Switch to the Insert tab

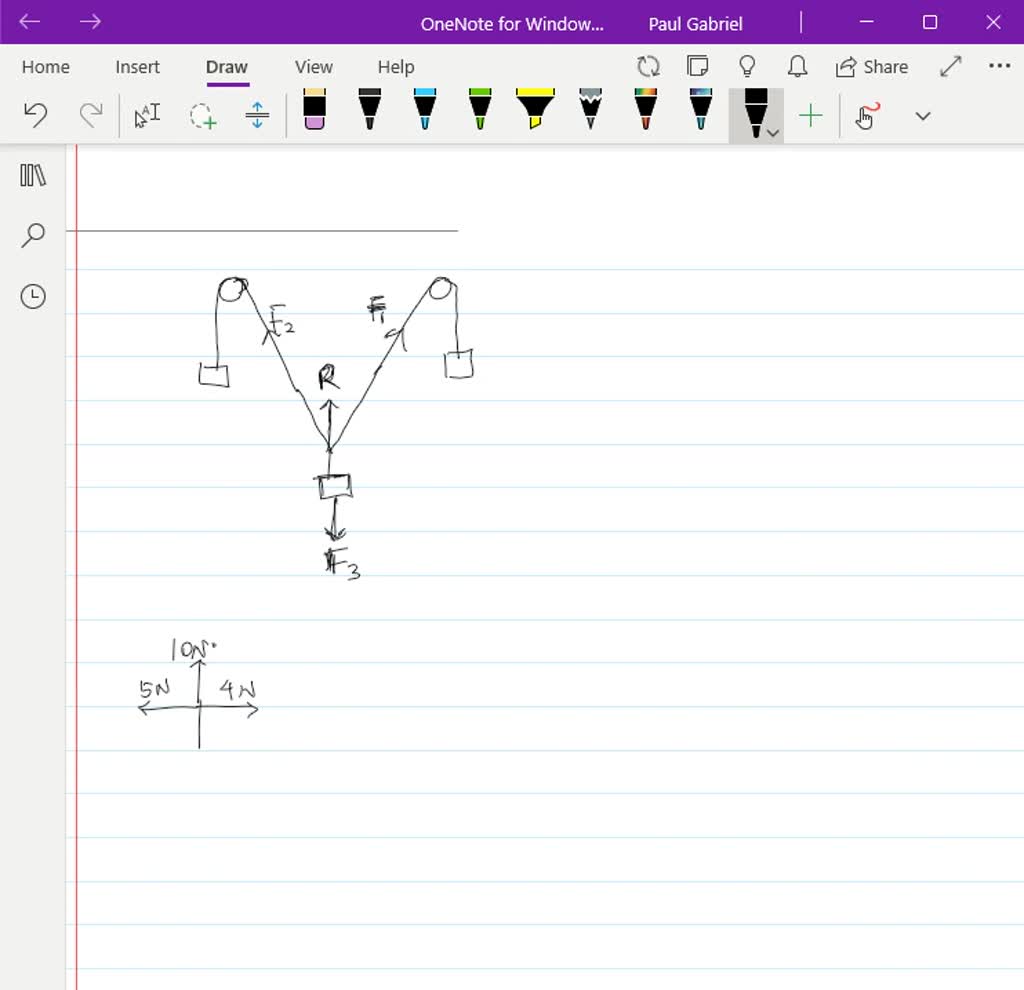click(x=137, y=66)
